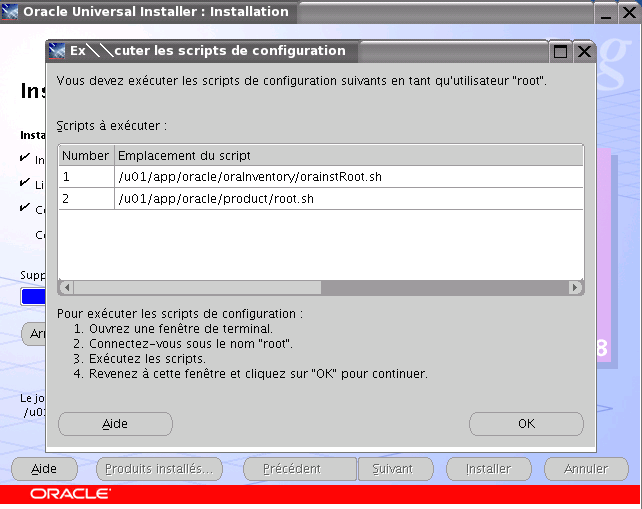The width and height of the screenshot is (642, 509).
Task: Select the orainstRoot.sh script path cell
Action: point(349,177)
